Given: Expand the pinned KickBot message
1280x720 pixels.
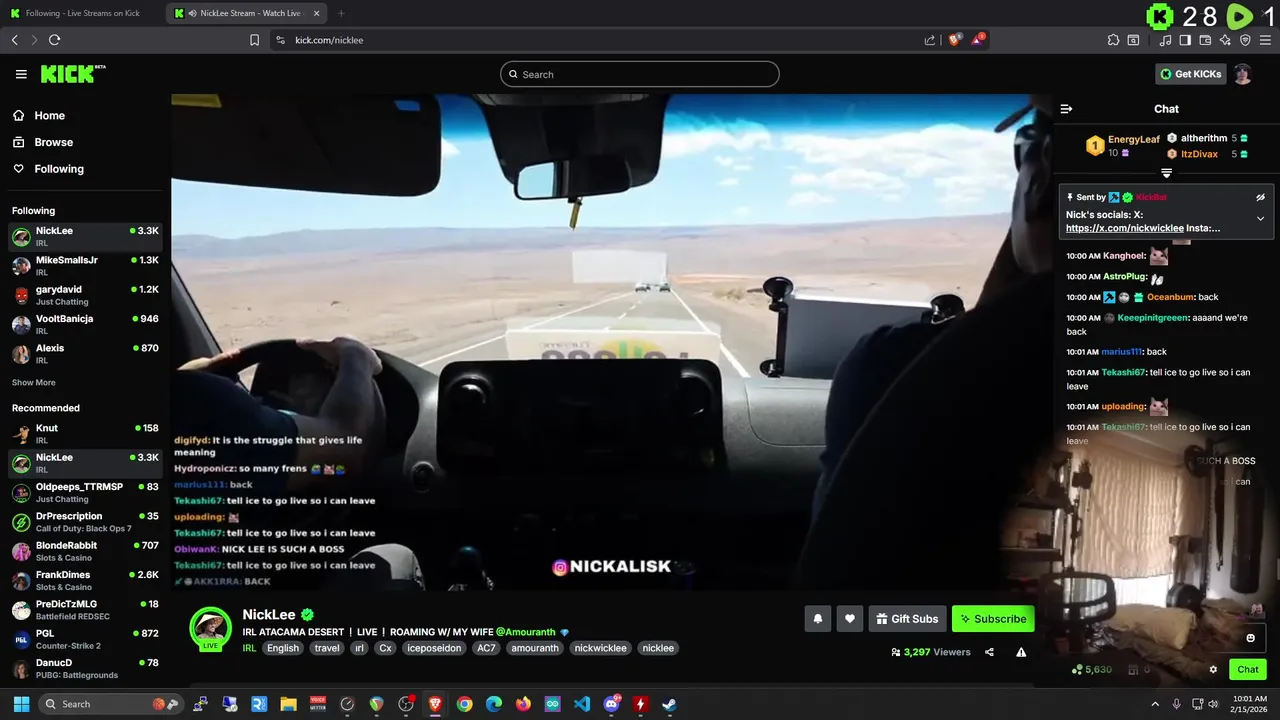Looking at the screenshot, I should 1260,218.
